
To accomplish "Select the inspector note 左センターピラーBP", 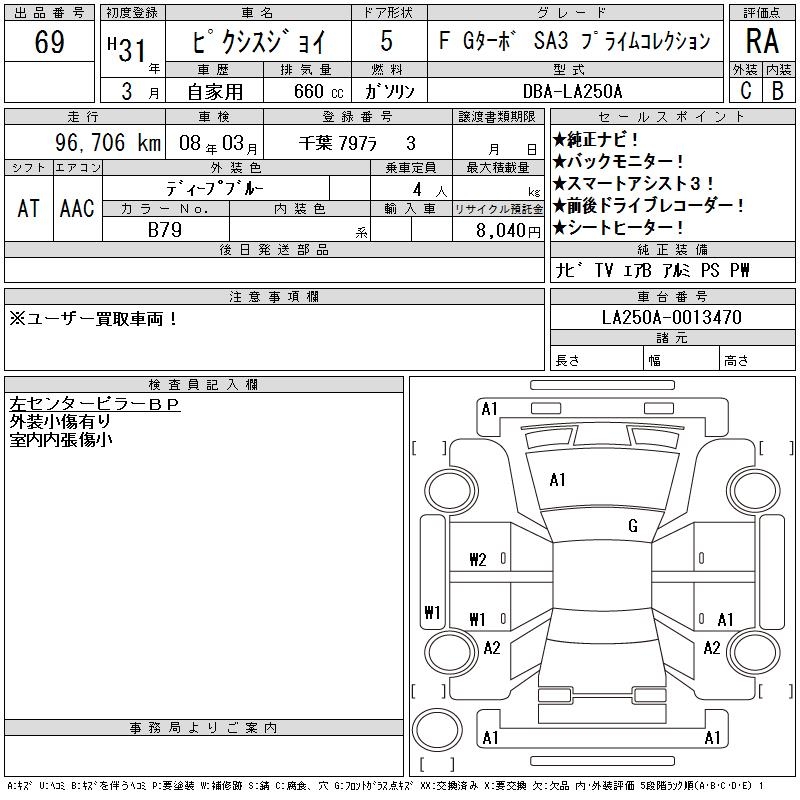I will [95, 404].
